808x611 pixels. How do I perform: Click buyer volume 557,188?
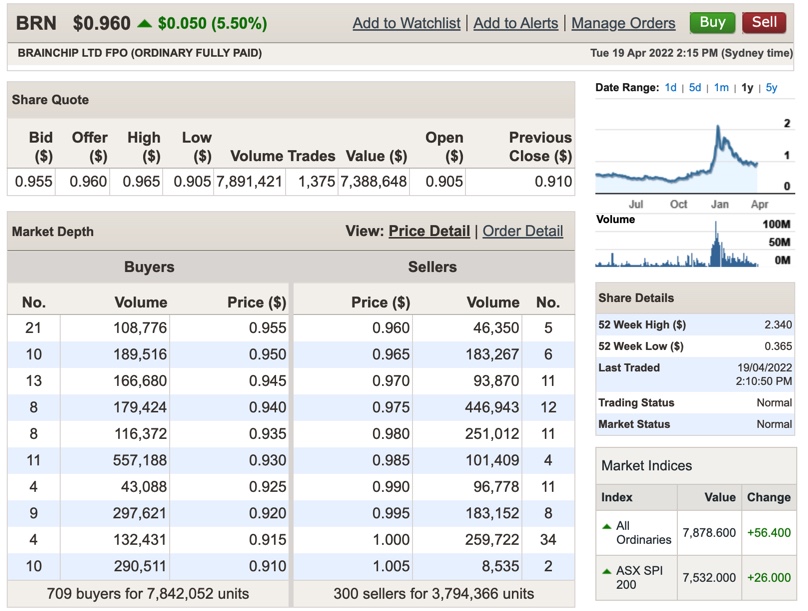[140, 460]
